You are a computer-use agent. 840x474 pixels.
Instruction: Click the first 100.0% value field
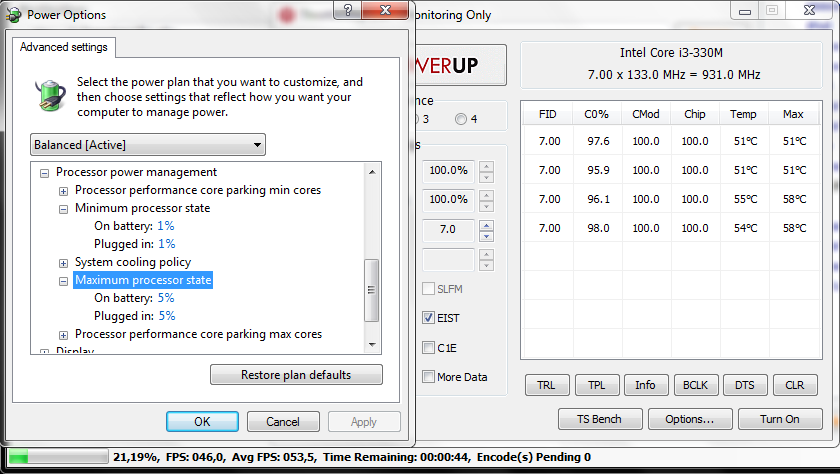(x=448, y=170)
